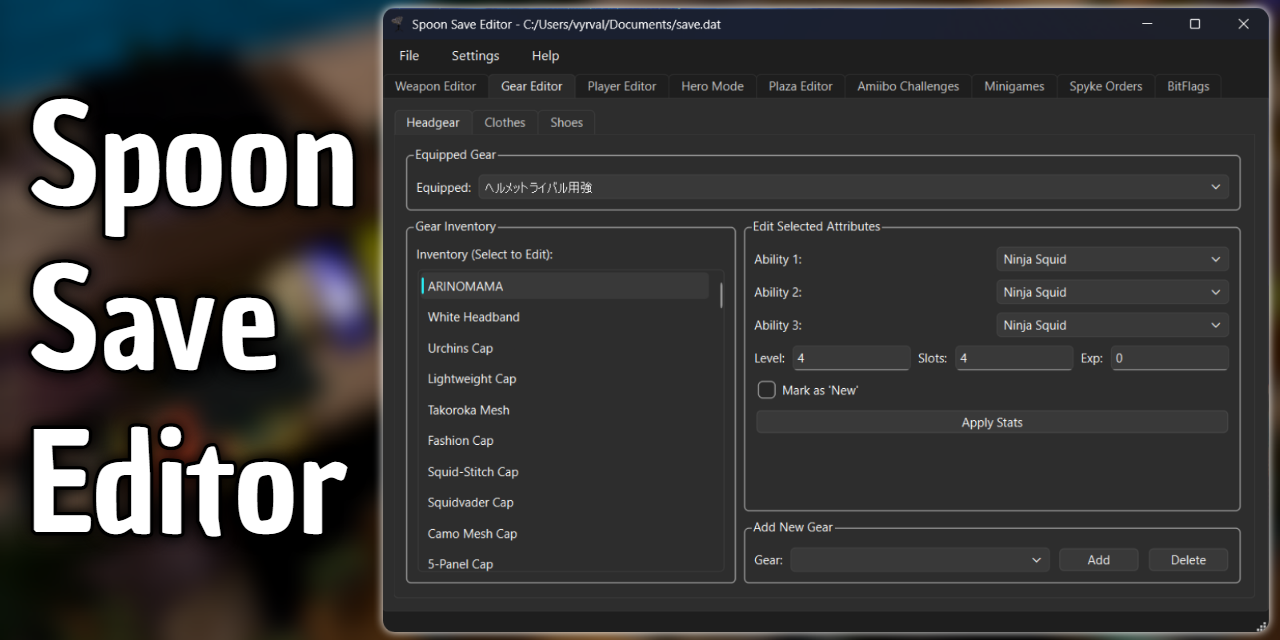
Task: Open the Ability 2 dropdown
Action: pos(1112,292)
